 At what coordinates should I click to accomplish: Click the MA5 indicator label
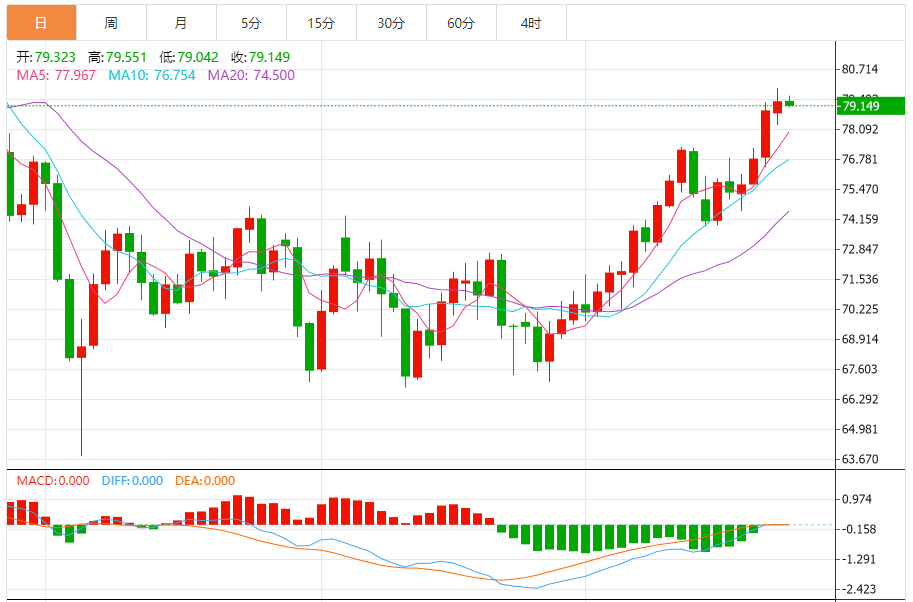pyautogui.click(x=56, y=75)
